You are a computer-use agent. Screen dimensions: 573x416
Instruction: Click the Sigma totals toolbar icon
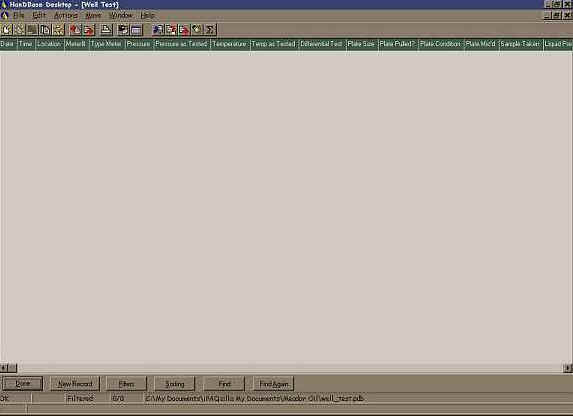(210, 30)
